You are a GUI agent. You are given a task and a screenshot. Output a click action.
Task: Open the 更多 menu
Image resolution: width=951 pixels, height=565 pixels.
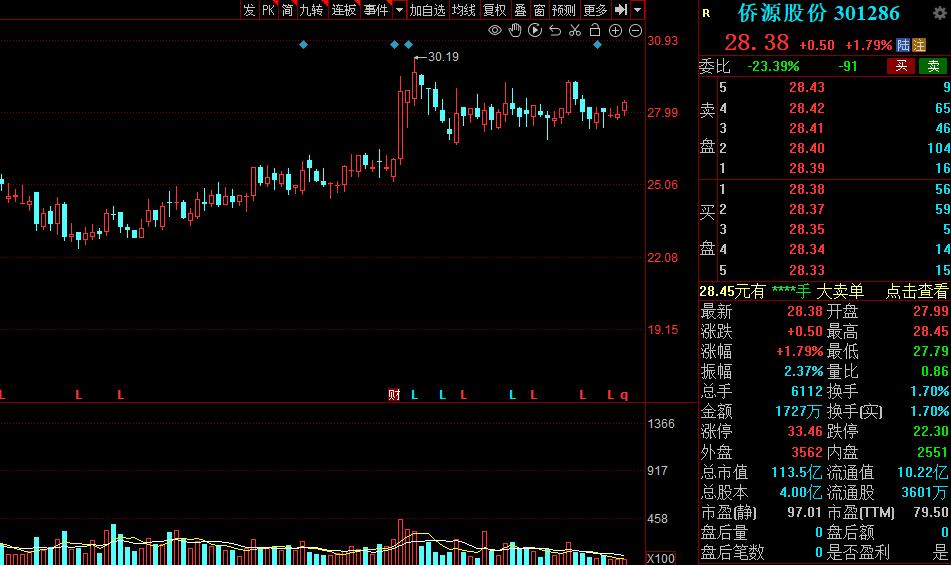[594, 10]
